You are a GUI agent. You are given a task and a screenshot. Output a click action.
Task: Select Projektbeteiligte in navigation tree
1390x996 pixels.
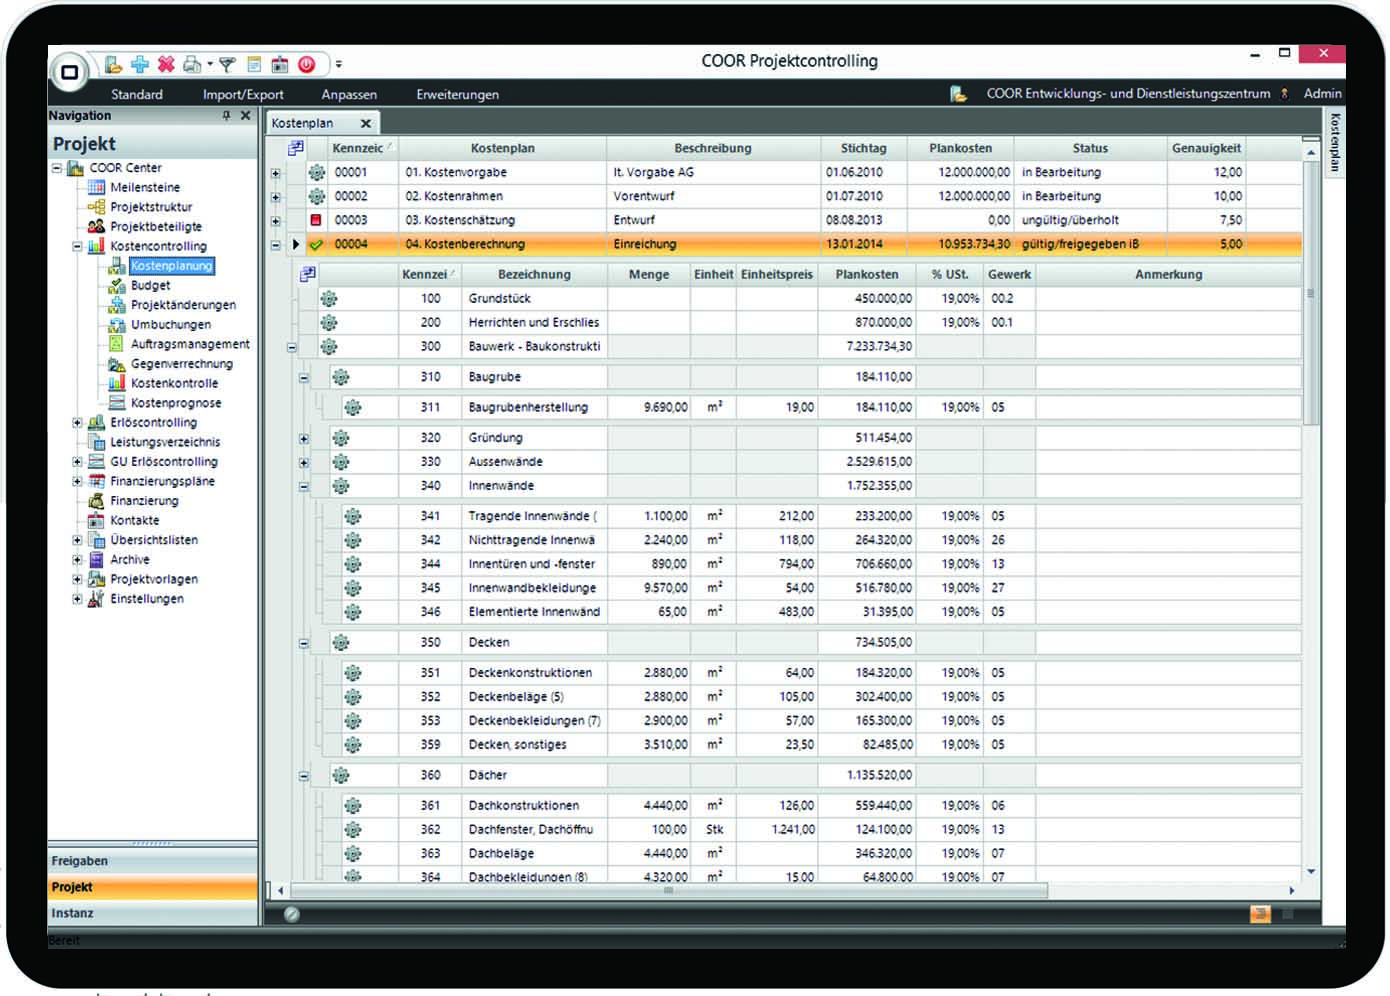coord(156,226)
